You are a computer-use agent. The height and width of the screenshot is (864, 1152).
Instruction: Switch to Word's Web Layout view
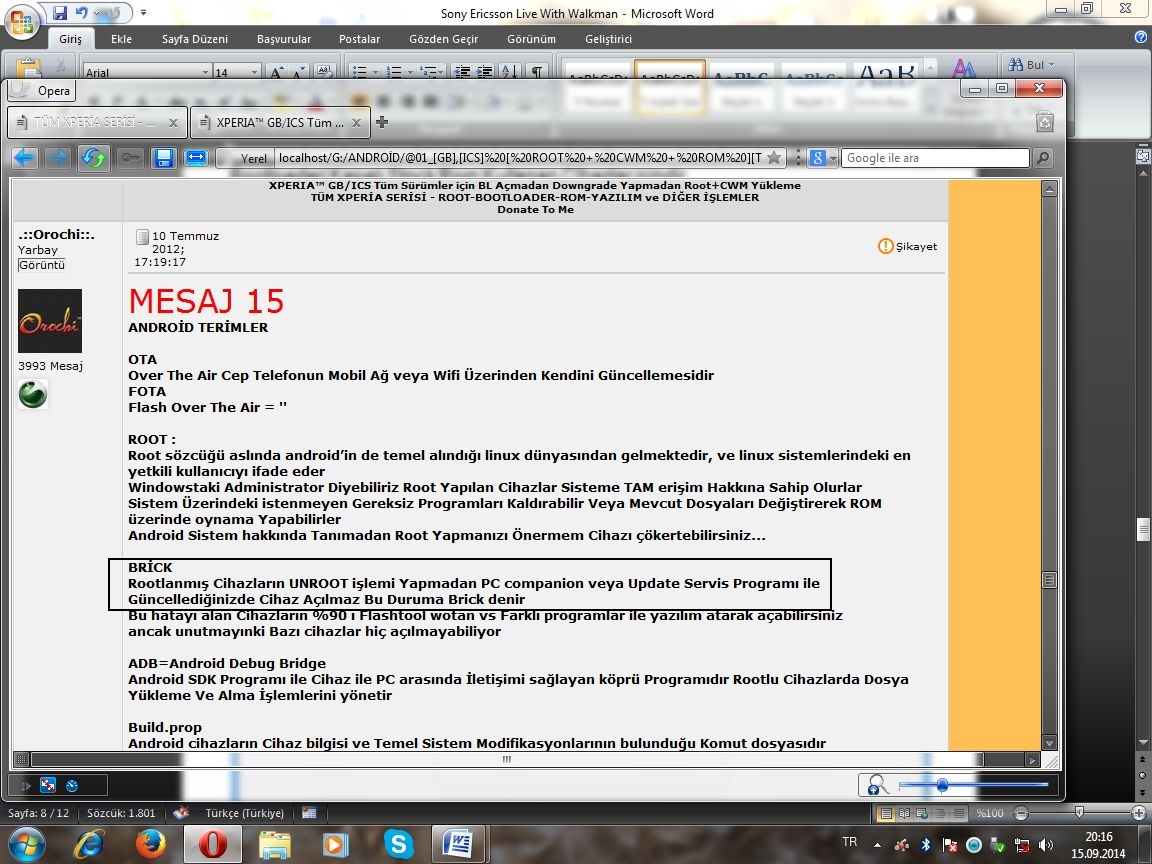(x=922, y=813)
